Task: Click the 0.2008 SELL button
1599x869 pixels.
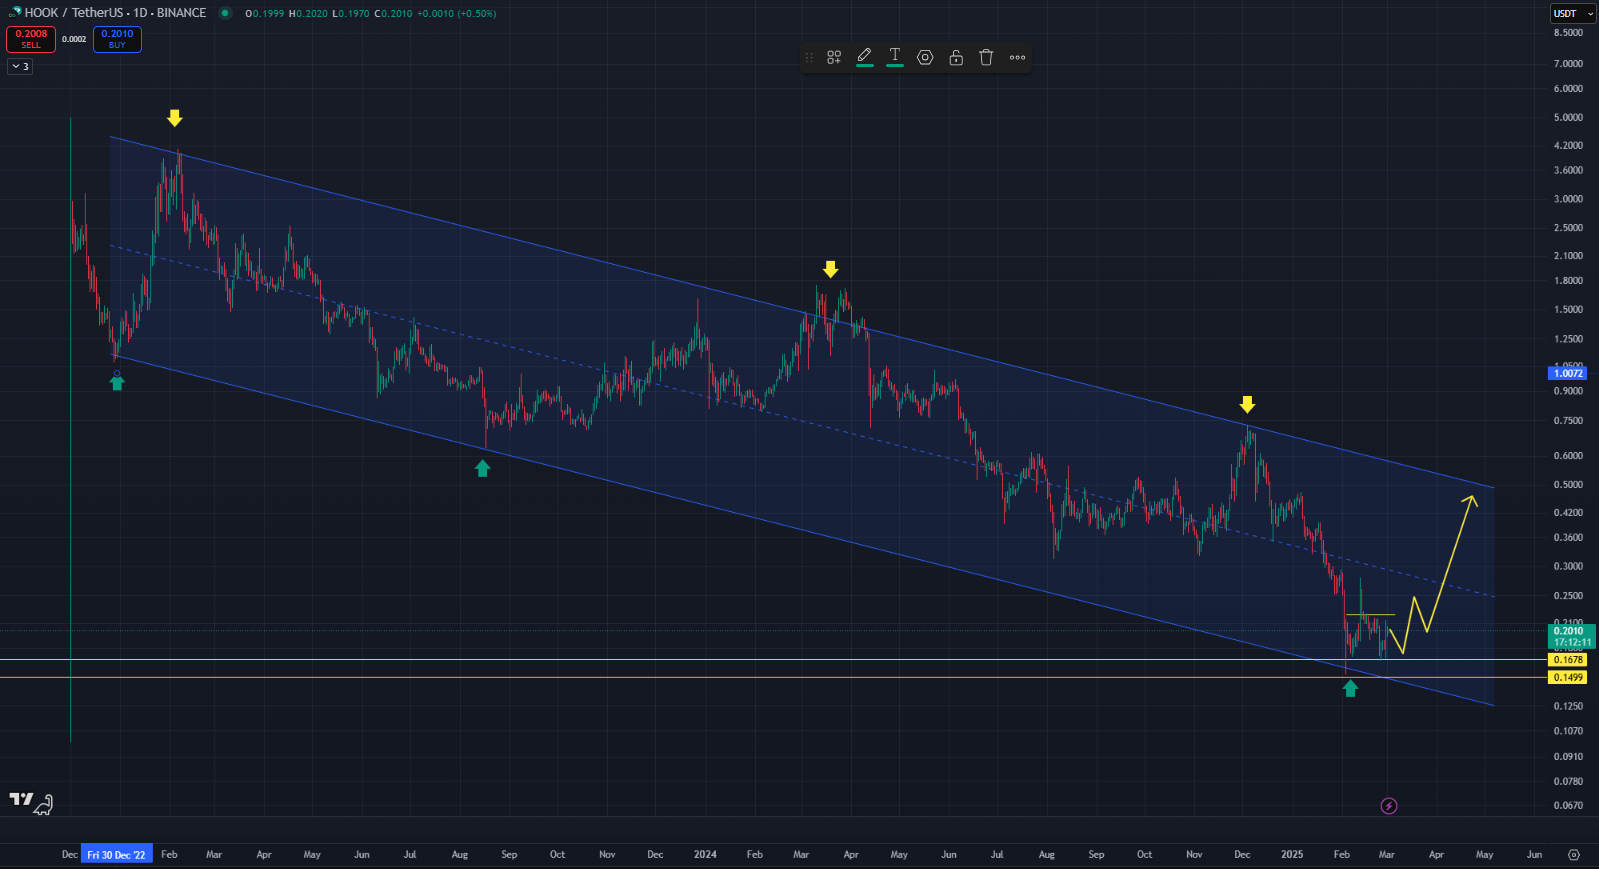Action: [x=31, y=39]
